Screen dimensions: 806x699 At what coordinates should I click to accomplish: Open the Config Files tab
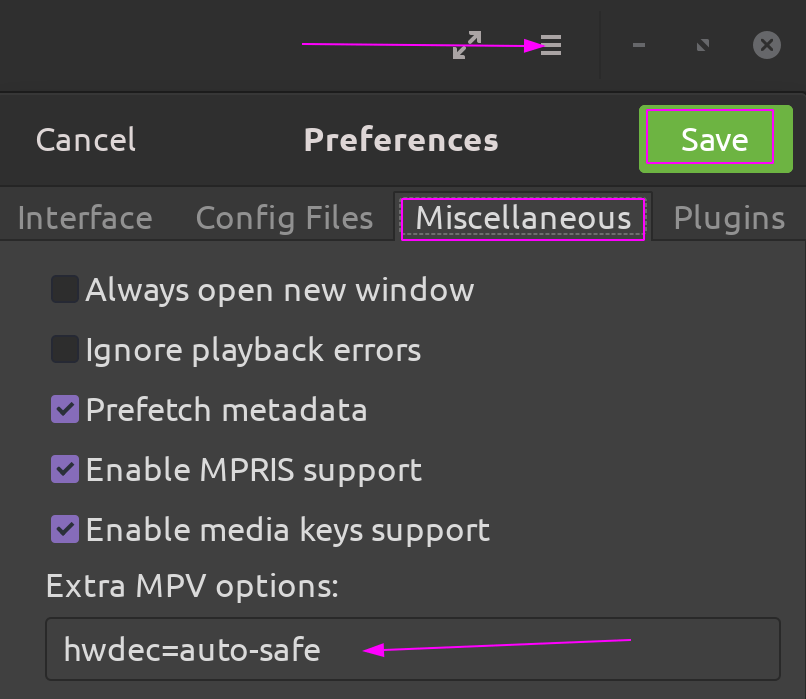pos(284,217)
